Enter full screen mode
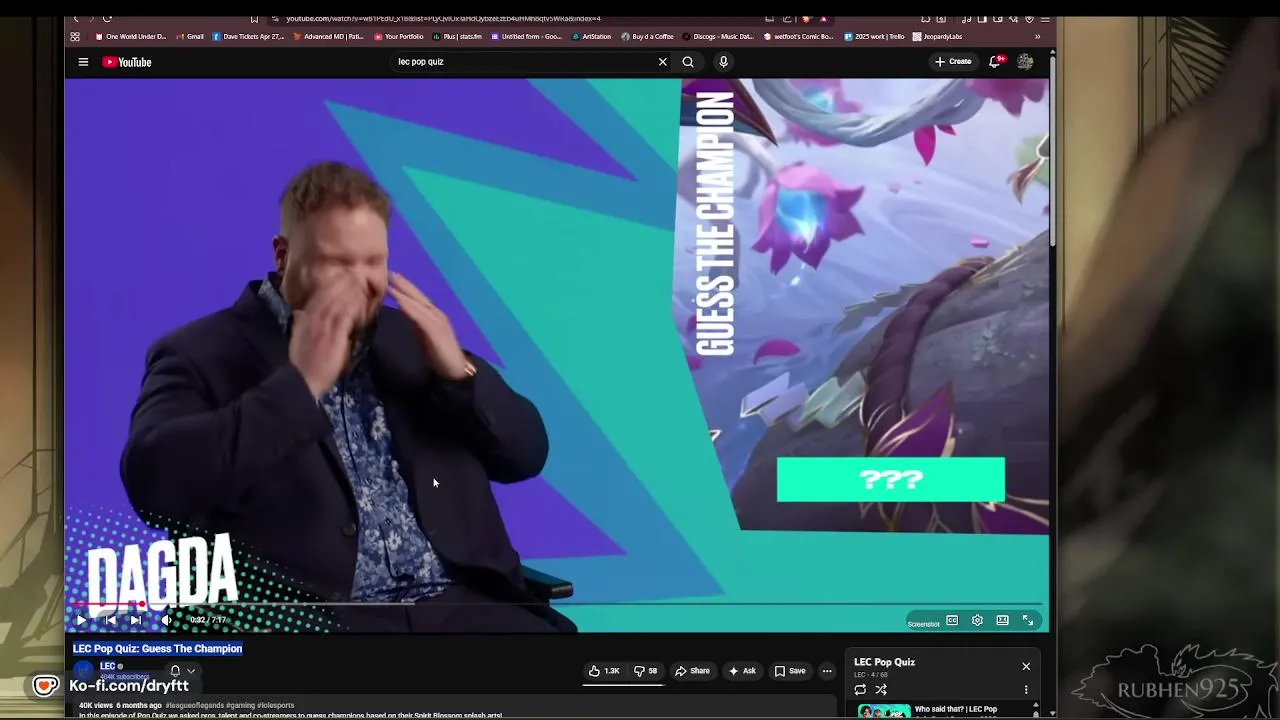1280x720 pixels. pos(1027,620)
